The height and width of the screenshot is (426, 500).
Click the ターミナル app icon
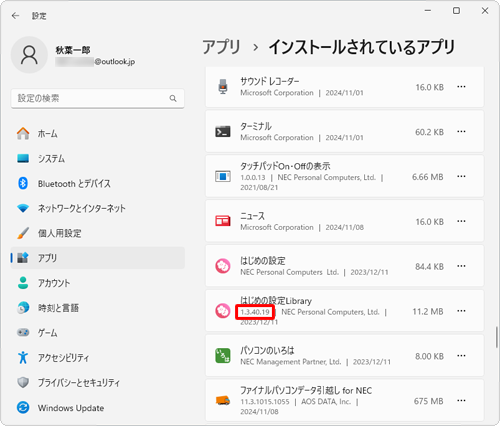click(x=223, y=132)
